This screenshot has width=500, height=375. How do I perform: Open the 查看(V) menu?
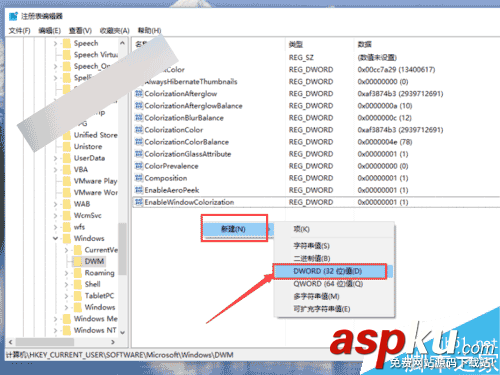click(80, 31)
